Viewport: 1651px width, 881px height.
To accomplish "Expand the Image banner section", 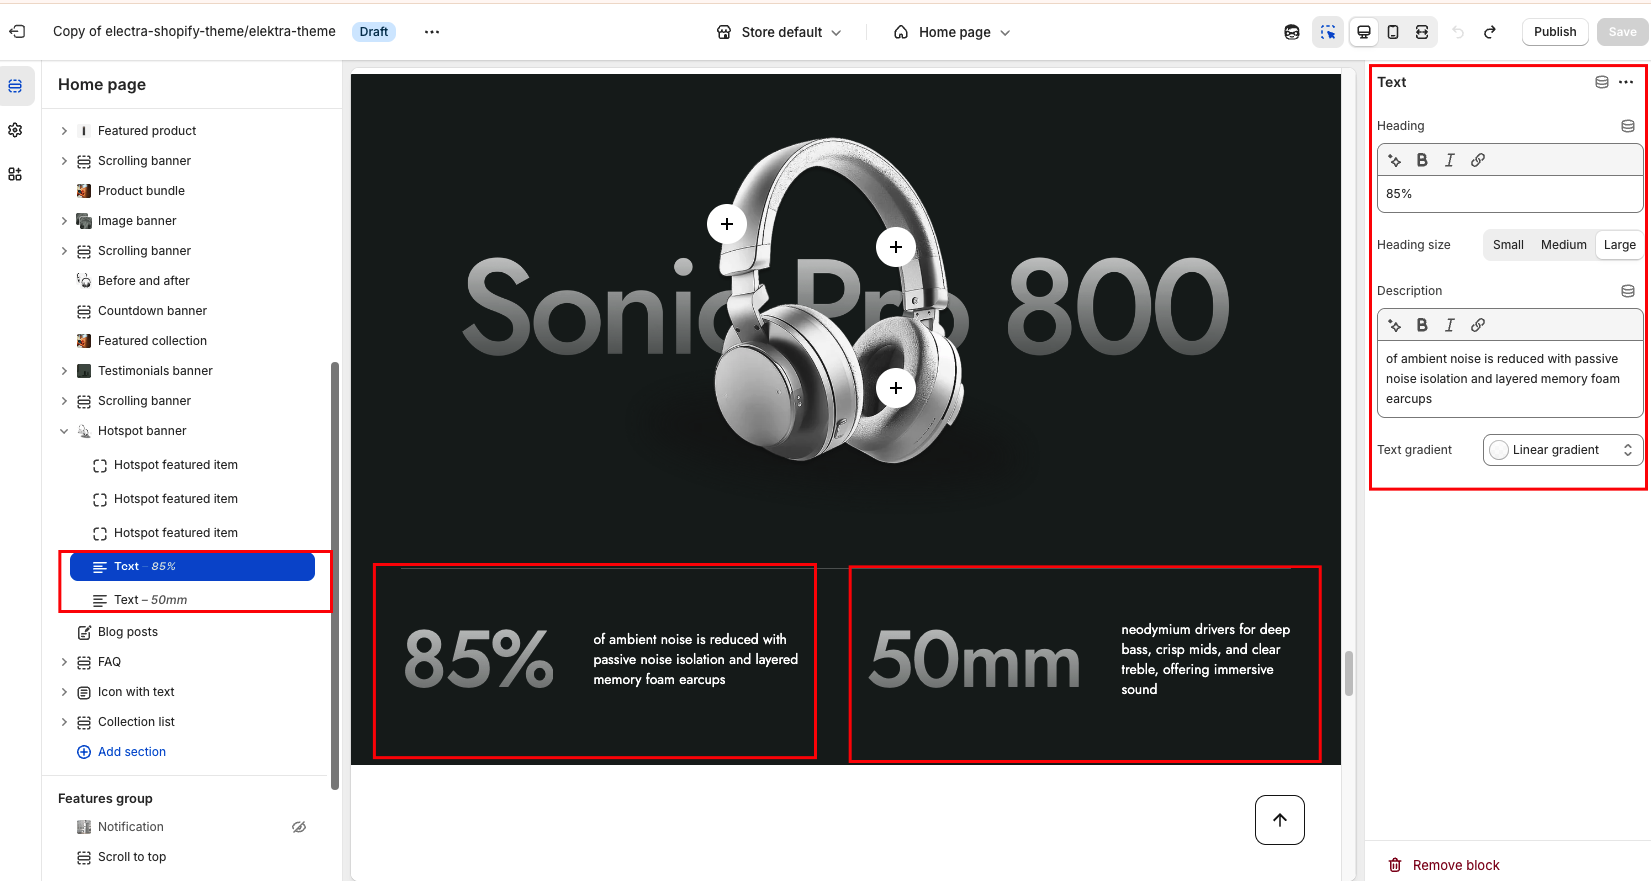I will click(64, 221).
